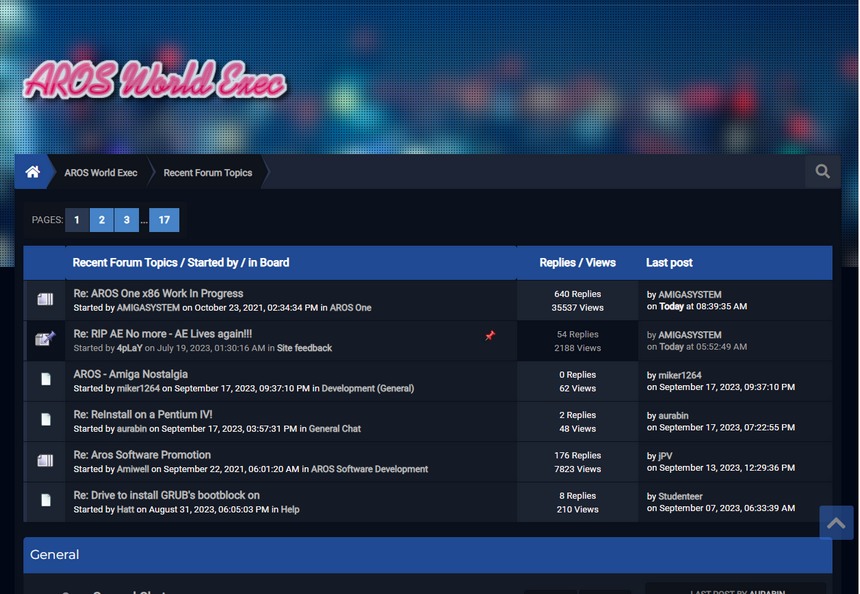Open AROS World Exec breadcrumb item
The width and height of the screenshot is (860, 594).
[101, 173]
